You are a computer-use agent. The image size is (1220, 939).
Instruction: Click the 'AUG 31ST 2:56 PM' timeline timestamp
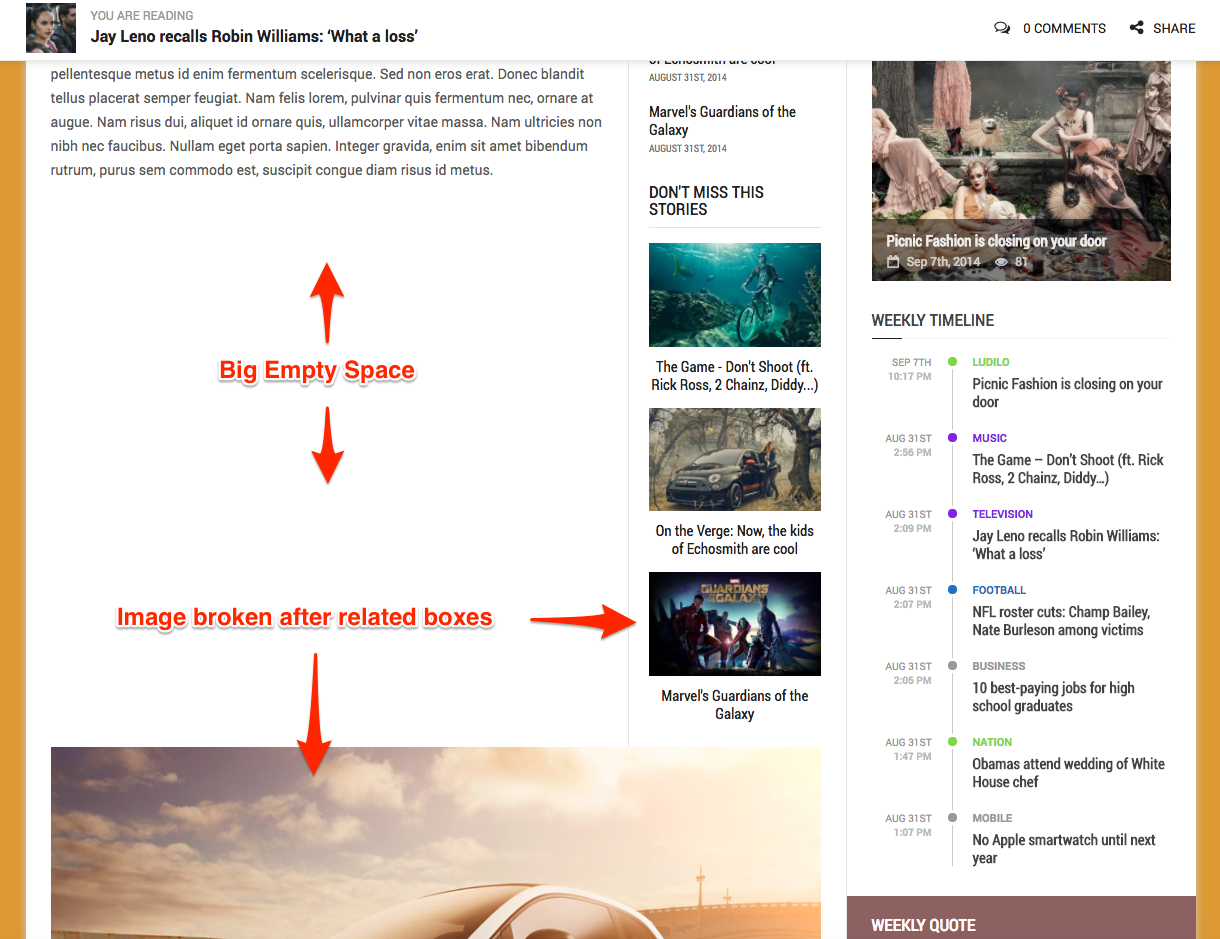point(909,445)
